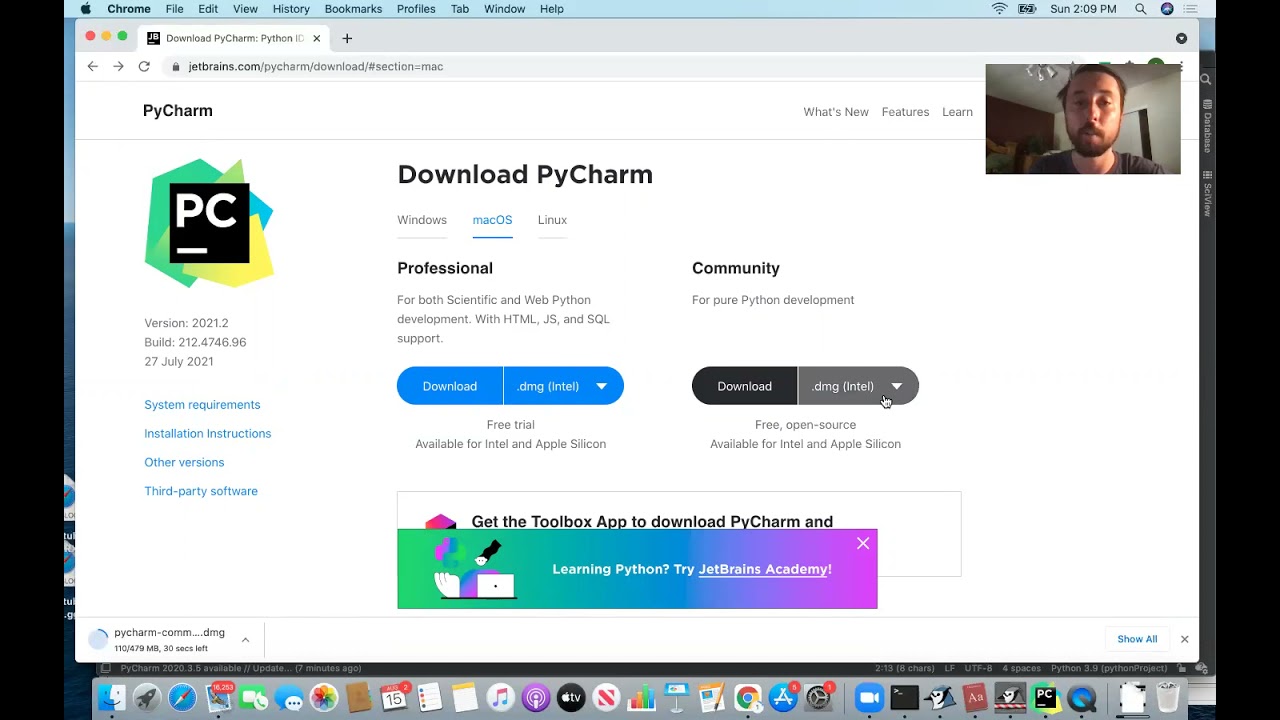This screenshot has height=720, width=1280.
Task: Open QuickTime Player in the dock
Action: point(1081,697)
